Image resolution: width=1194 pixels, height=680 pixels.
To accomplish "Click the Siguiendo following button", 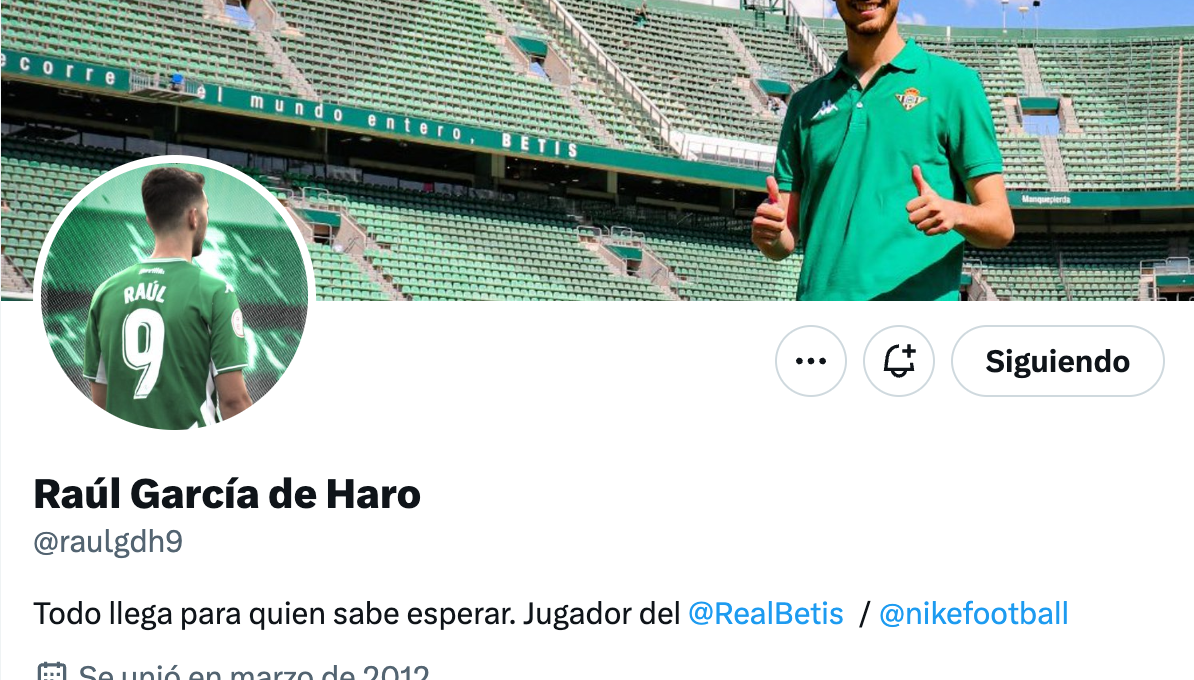I will (x=1058, y=361).
